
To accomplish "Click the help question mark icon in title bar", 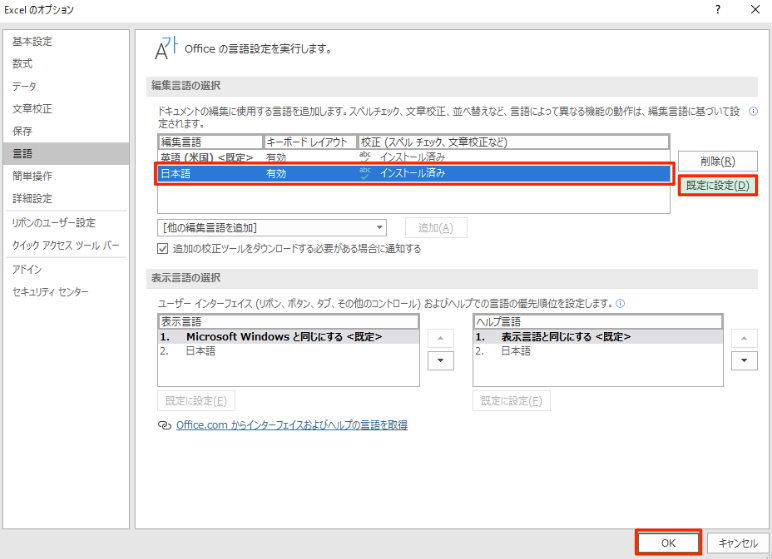I will point(717,10).
